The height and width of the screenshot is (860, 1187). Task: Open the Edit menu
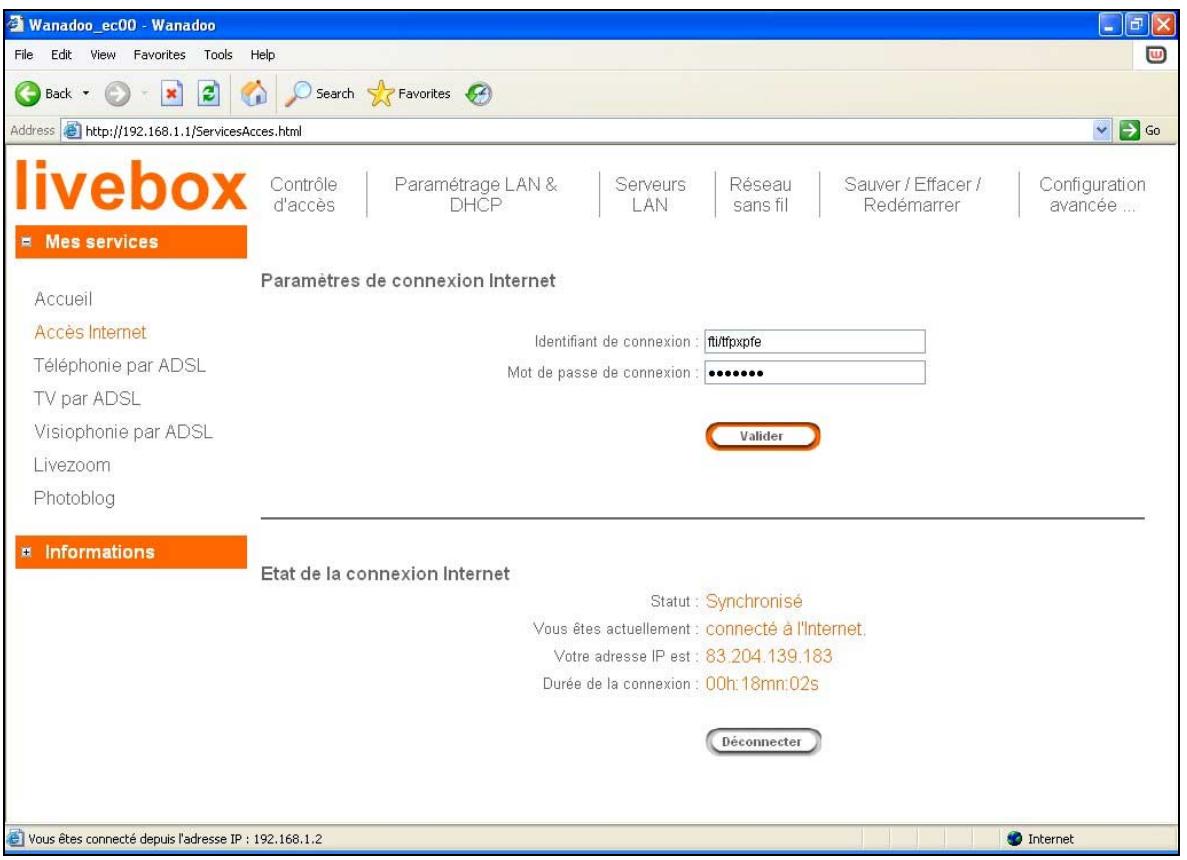pos(61,55)
